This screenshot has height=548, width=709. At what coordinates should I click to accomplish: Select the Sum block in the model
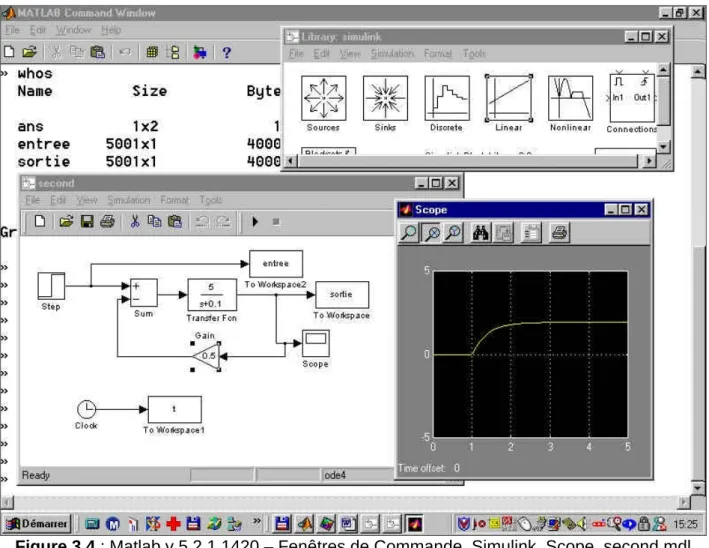(144, 293)
